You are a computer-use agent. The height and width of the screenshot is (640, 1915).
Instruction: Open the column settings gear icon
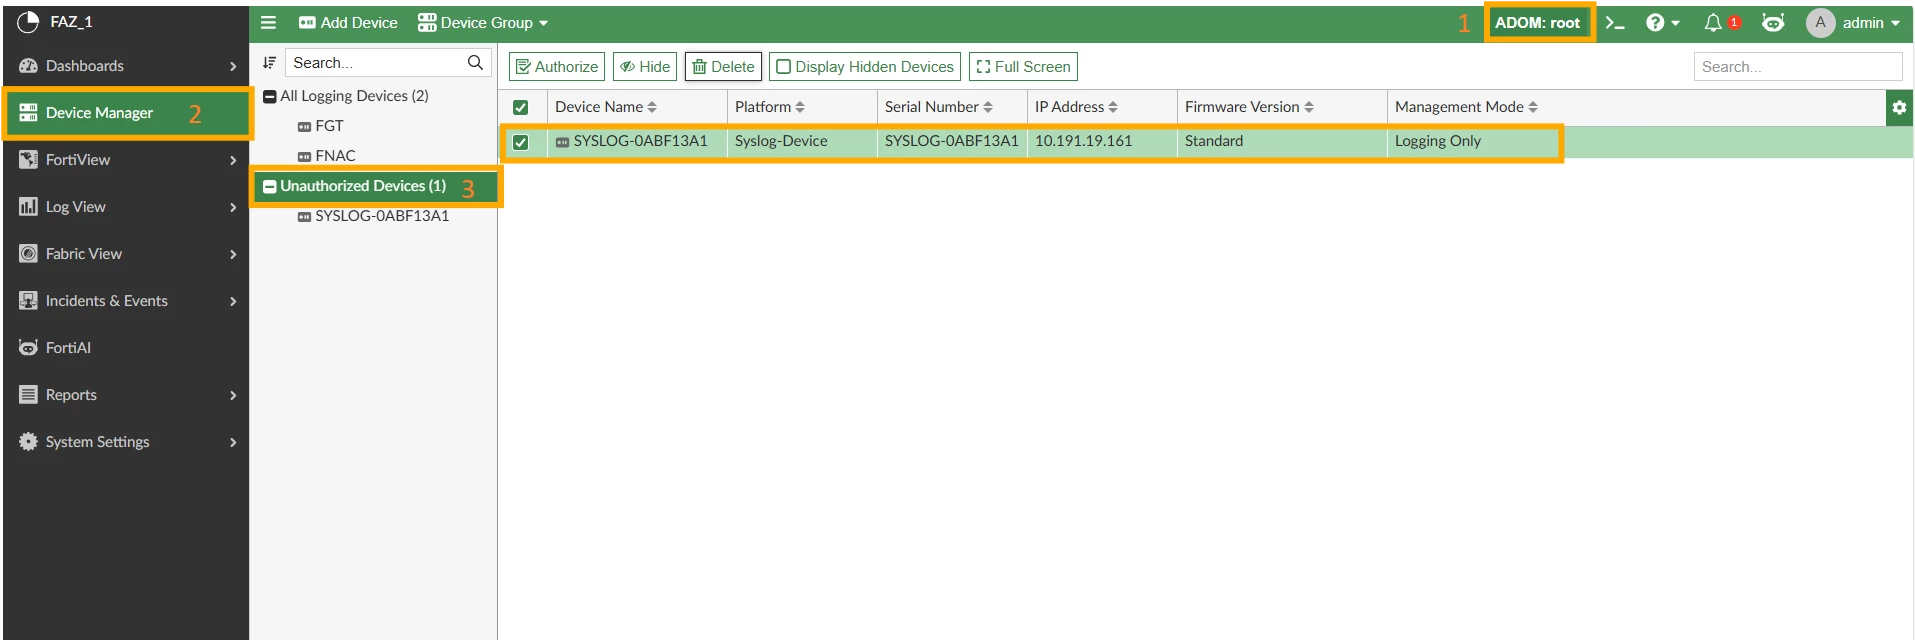coord(1899,107)
